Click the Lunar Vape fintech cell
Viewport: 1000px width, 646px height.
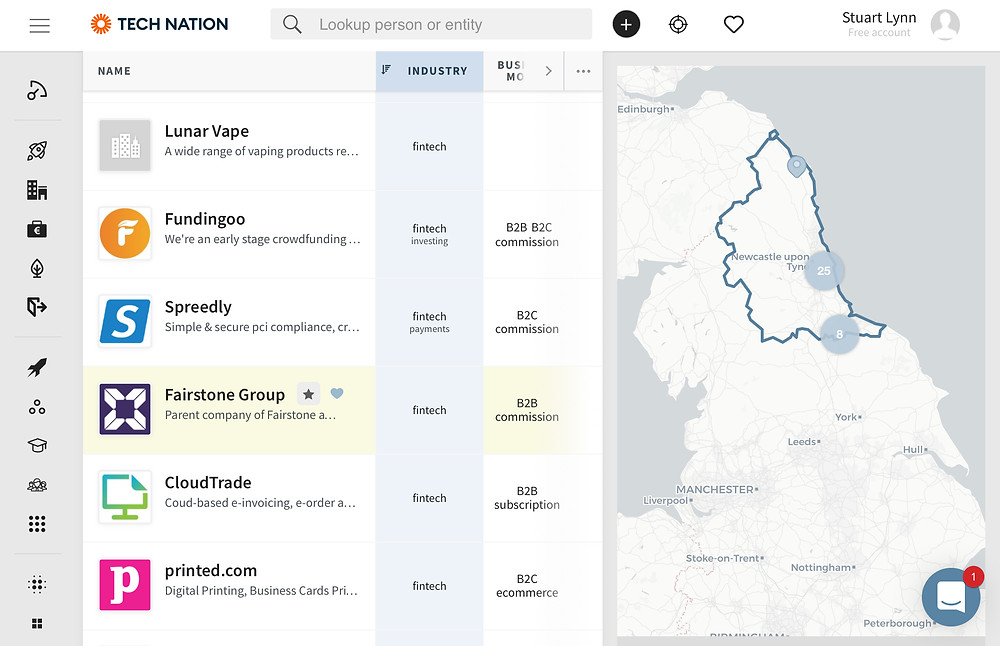429,147
